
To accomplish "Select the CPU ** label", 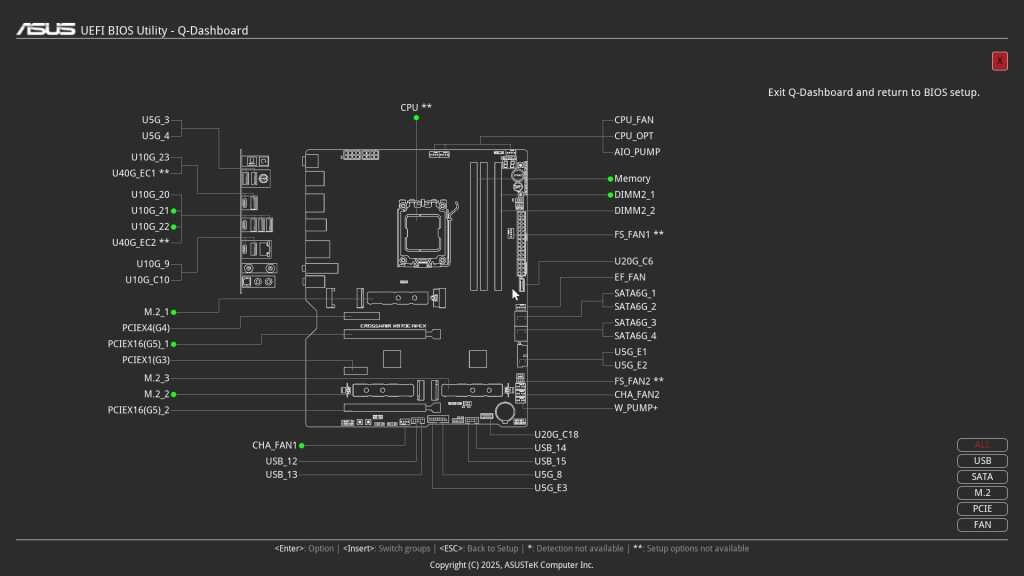I will pos(416,107).
